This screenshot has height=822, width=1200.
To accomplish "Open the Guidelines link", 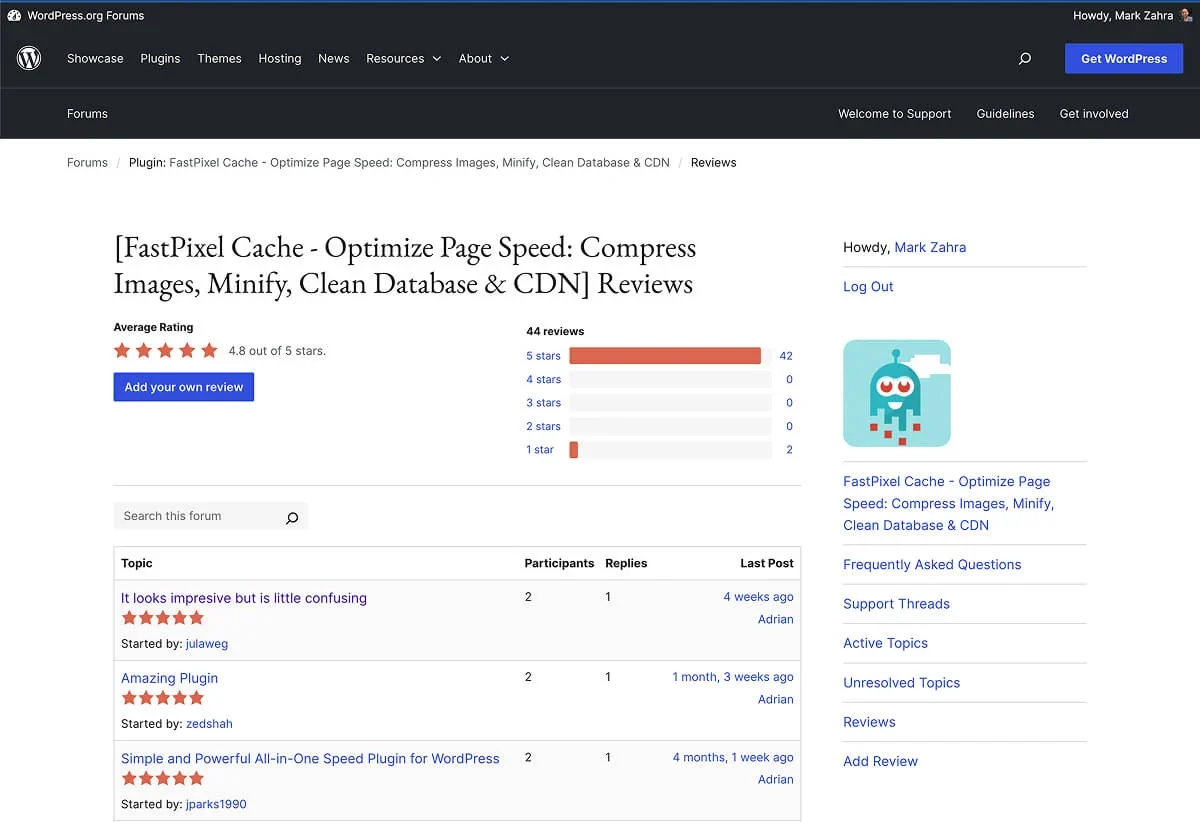I will 1005,114.
